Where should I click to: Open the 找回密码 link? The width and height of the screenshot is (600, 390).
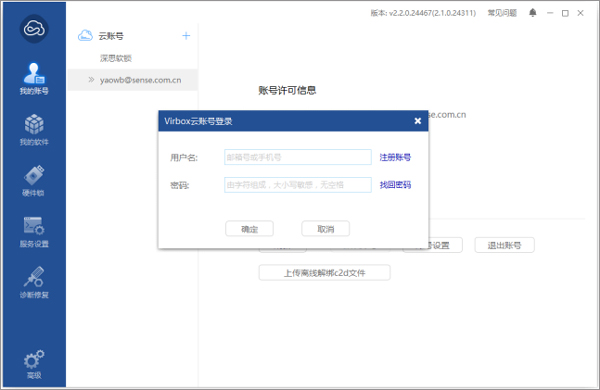[x=395, y=185]
